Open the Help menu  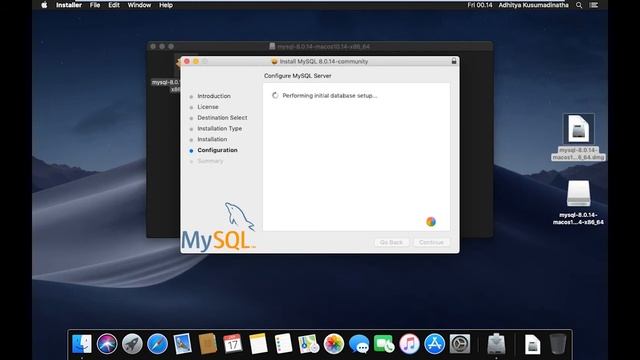point(166,5)
